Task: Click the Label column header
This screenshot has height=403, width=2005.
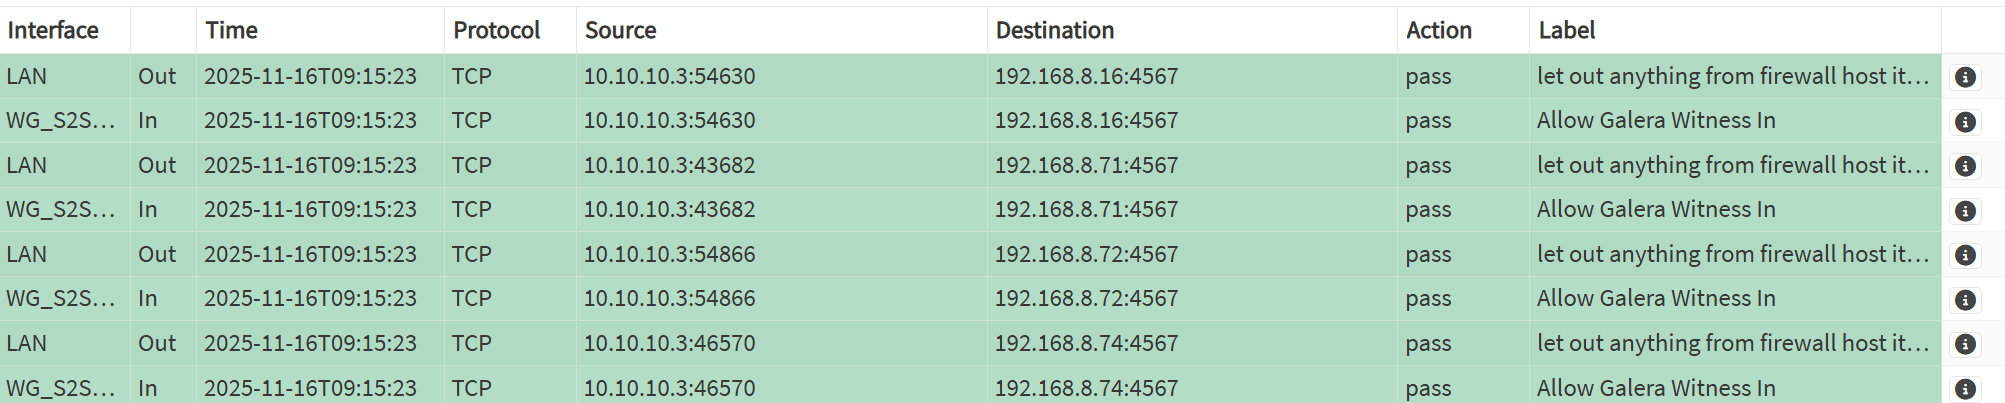Action: pyautogui.click(x=1566, y=30)
